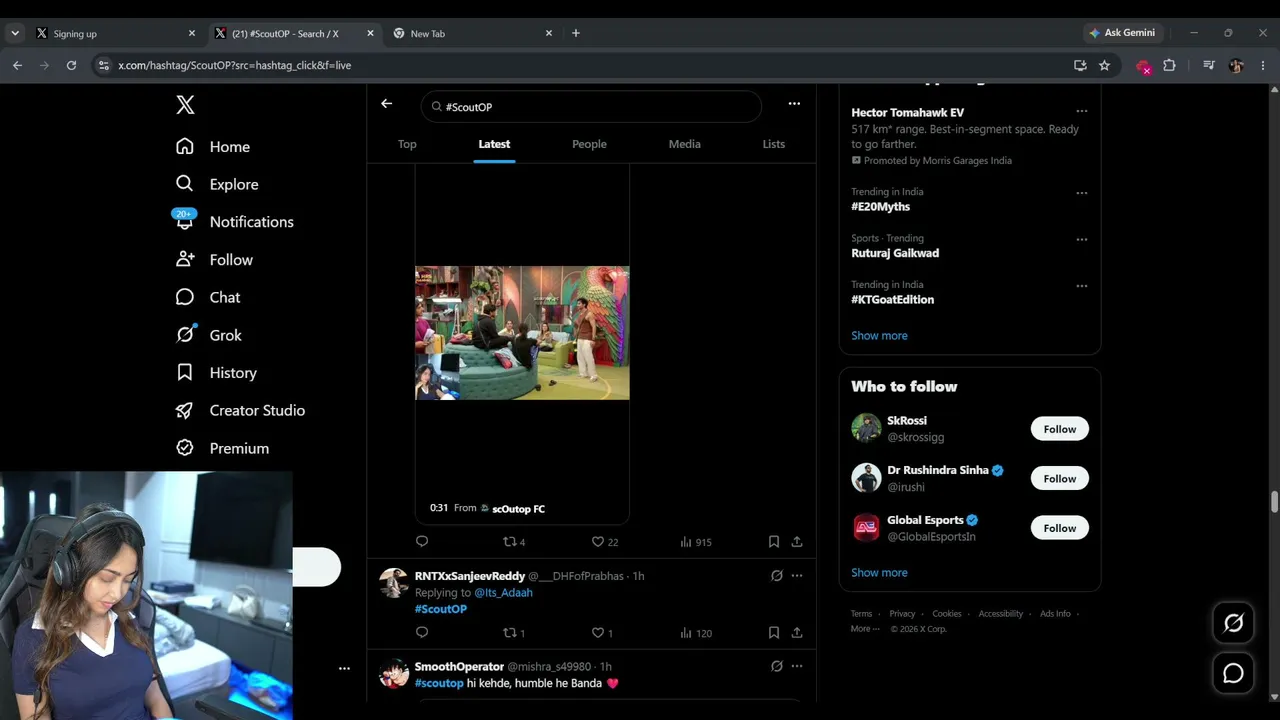This screenshot has width=1280, height=720.
Task: Open floating chat bubble button
Action: point(1233,673)
